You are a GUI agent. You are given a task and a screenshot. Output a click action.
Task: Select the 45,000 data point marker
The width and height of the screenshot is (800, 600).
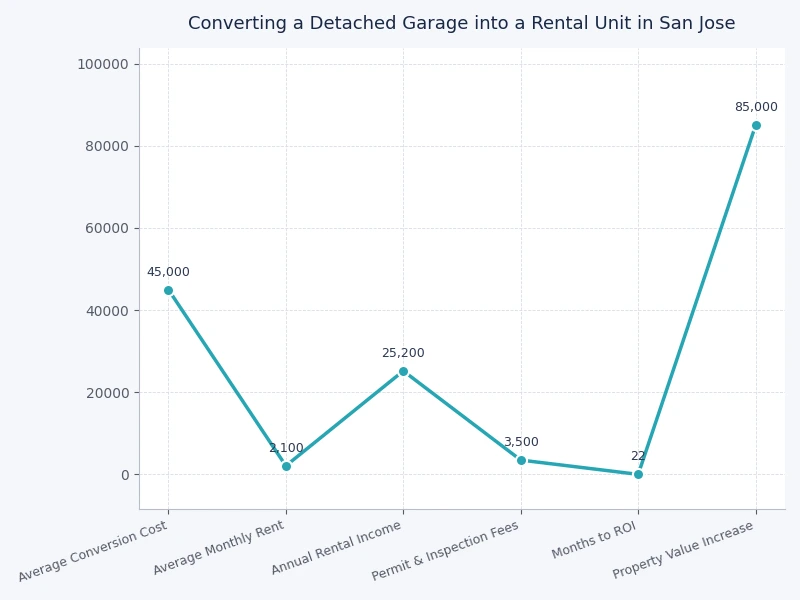click(x=168, y=290)
